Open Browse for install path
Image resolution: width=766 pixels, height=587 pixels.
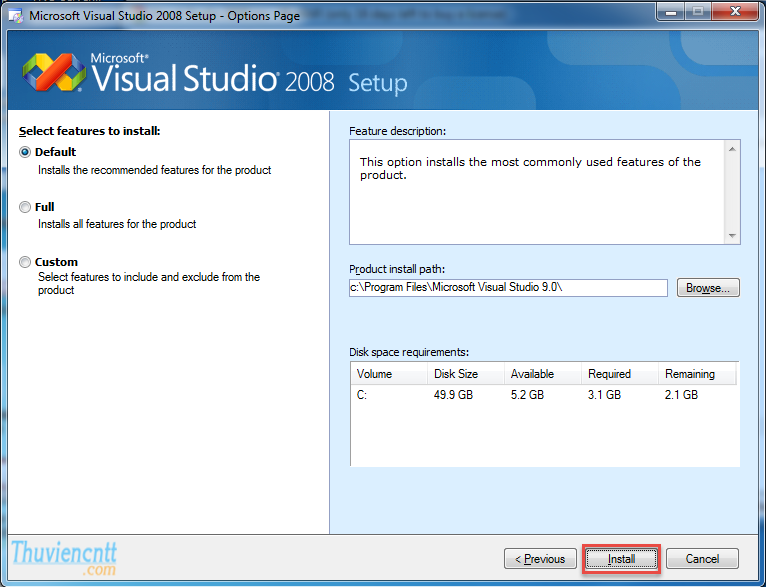pyautogui.click(x=708, y=288)
